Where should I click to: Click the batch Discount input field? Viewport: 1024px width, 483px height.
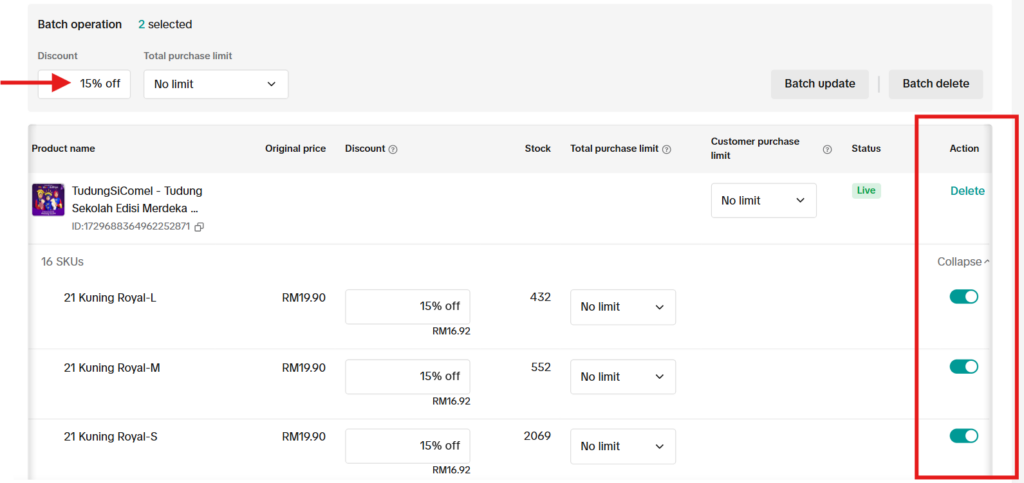84,84
